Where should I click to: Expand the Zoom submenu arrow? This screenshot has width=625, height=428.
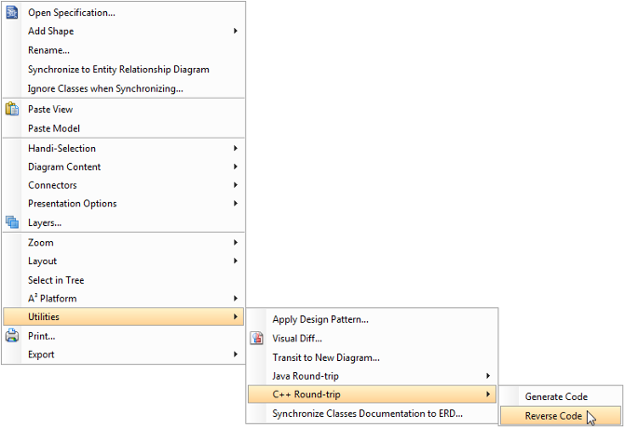coord(236,242)
